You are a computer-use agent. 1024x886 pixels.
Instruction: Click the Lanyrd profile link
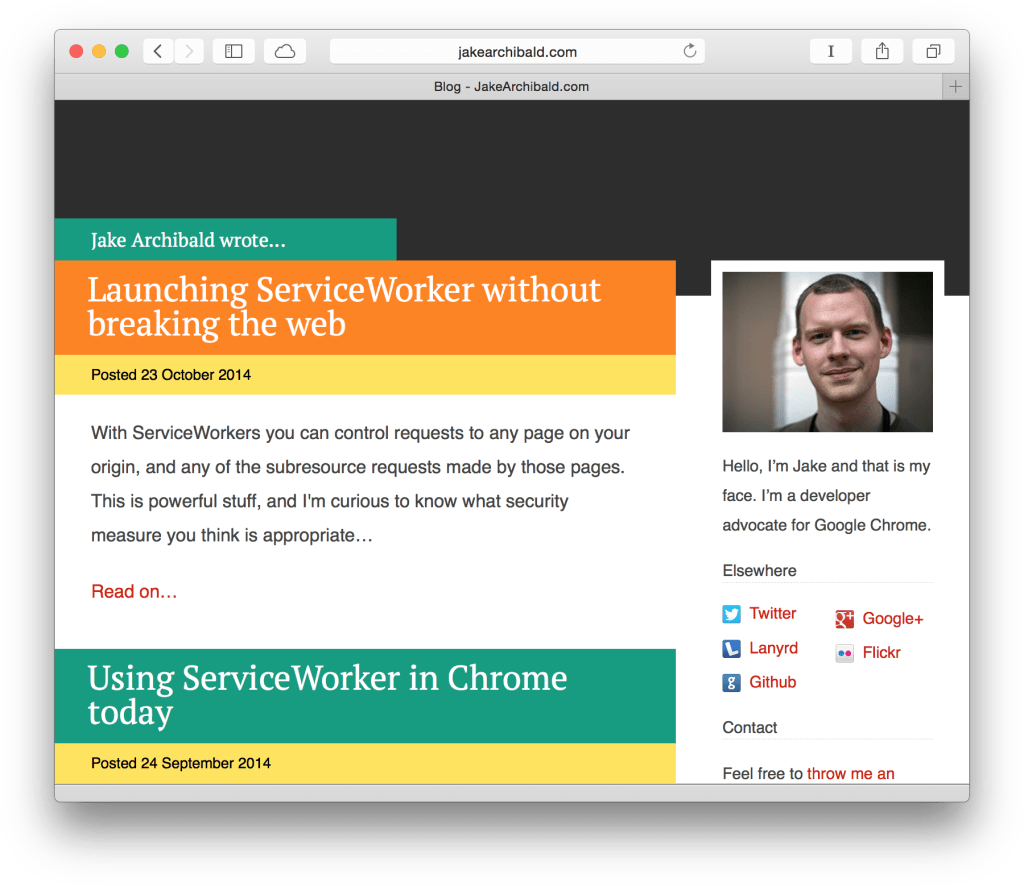773,648
